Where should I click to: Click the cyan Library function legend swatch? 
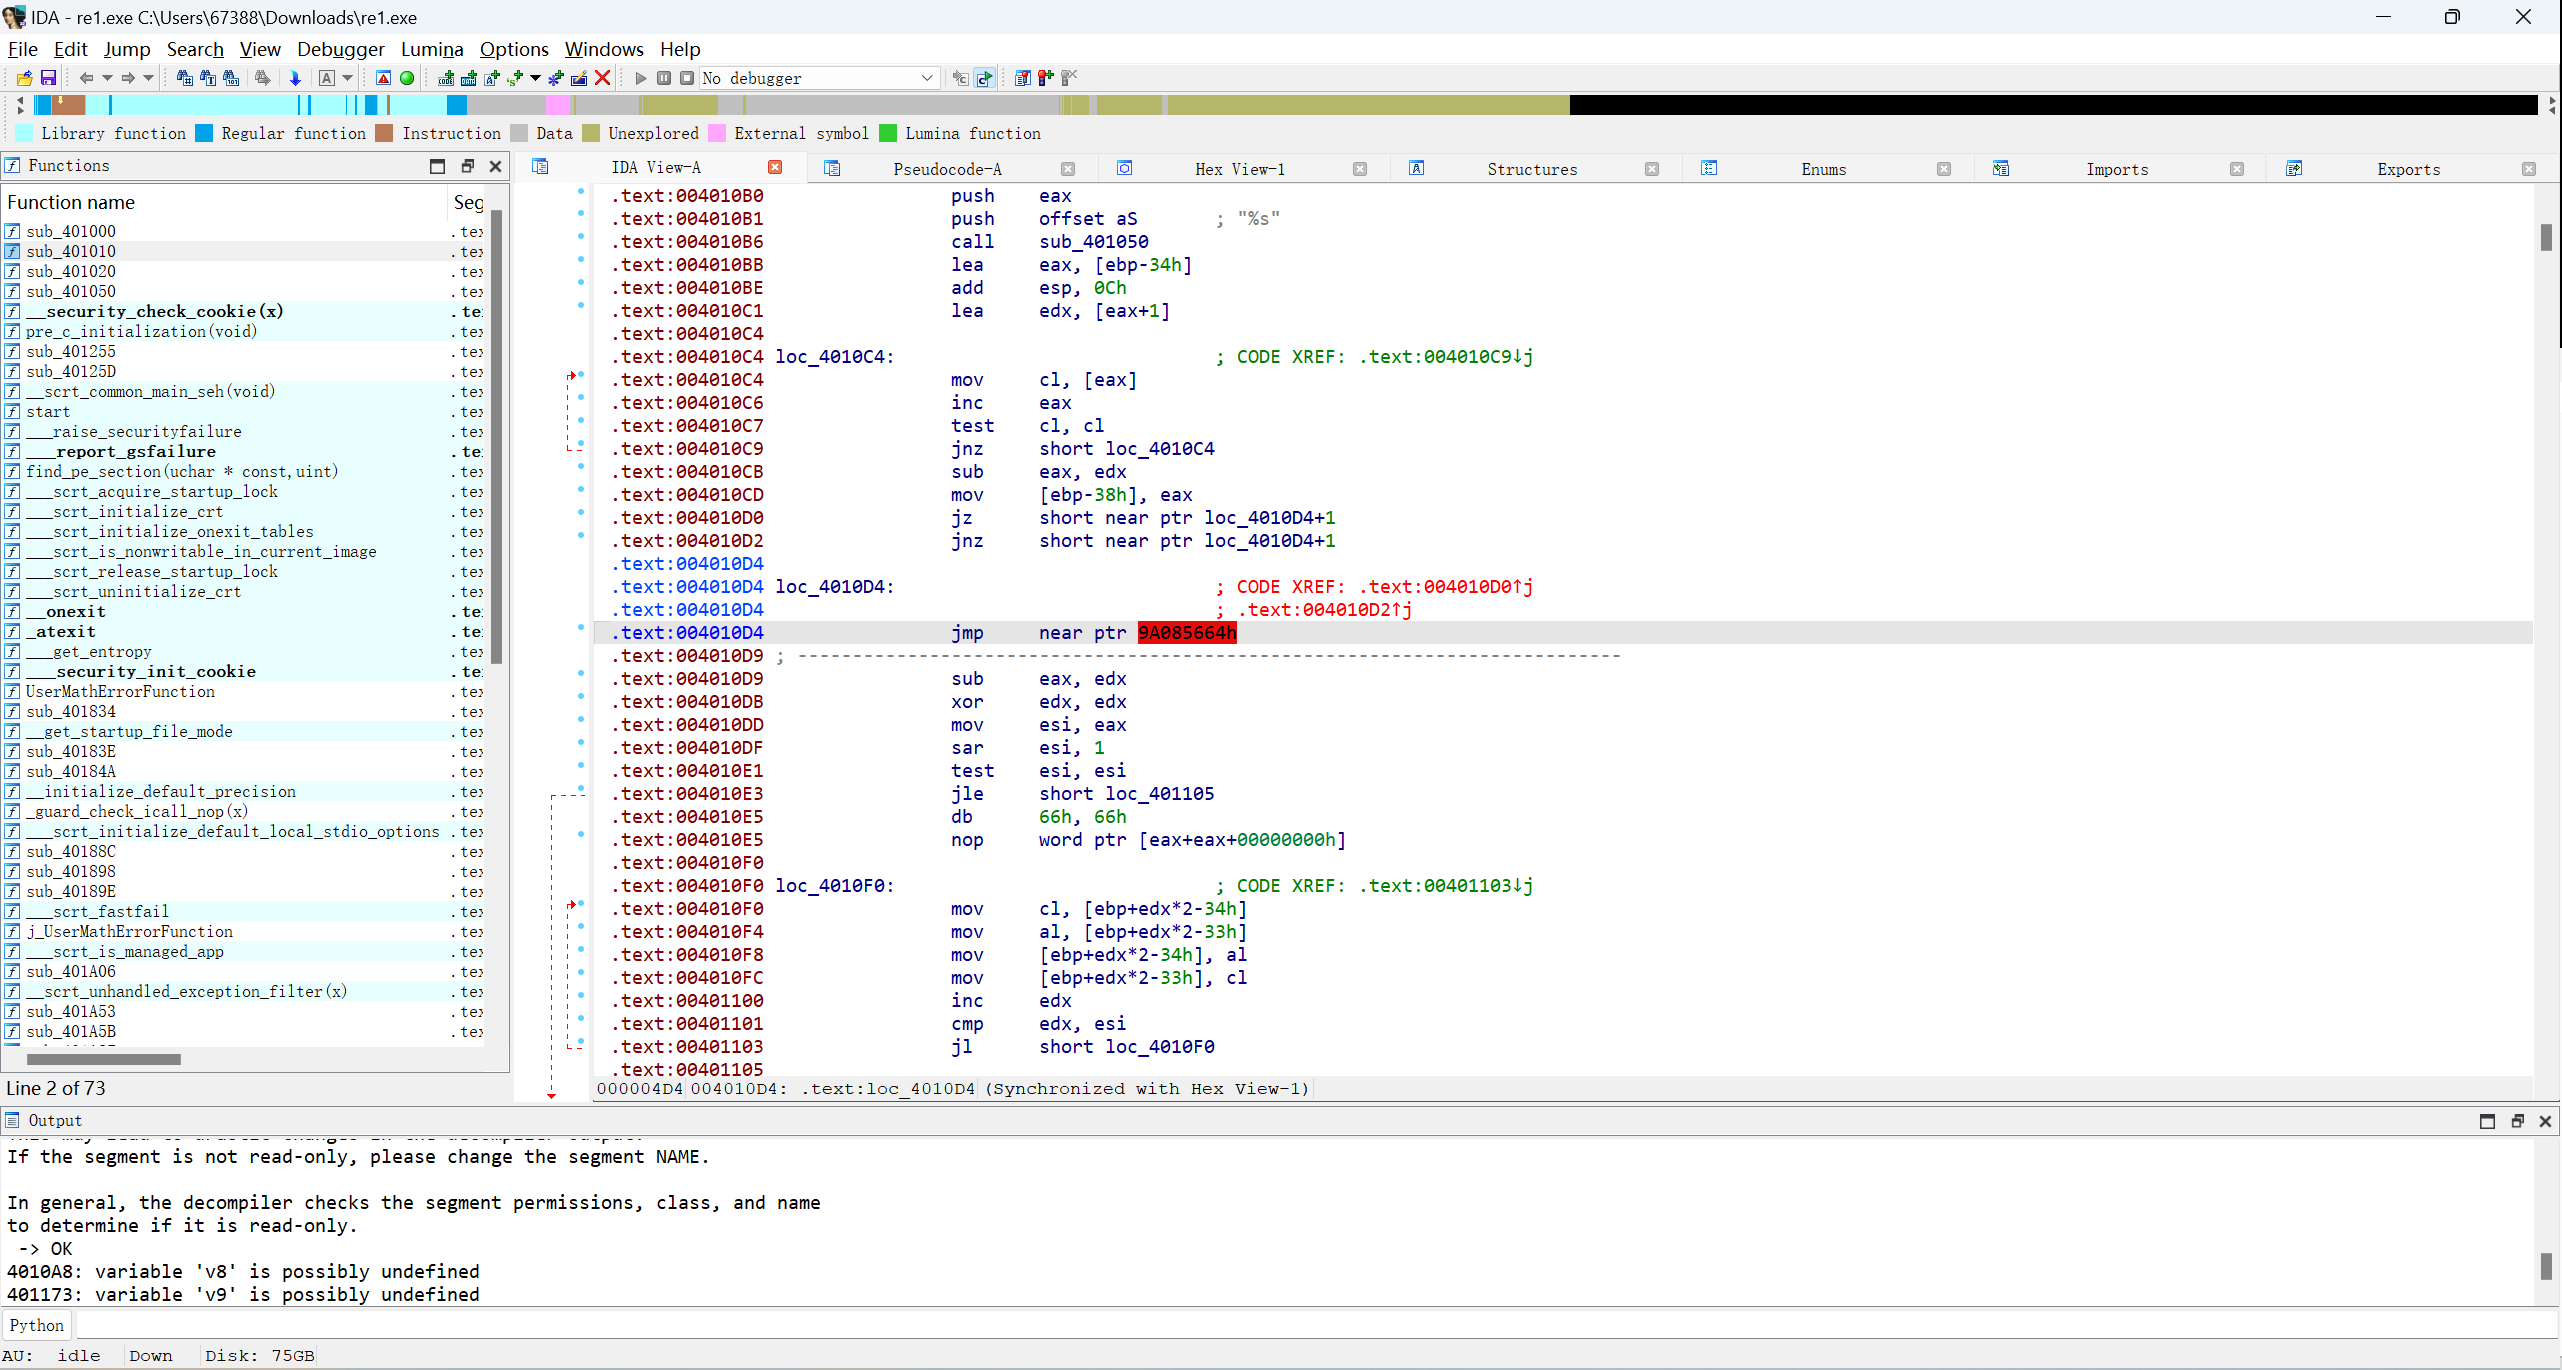click(24, 133)
